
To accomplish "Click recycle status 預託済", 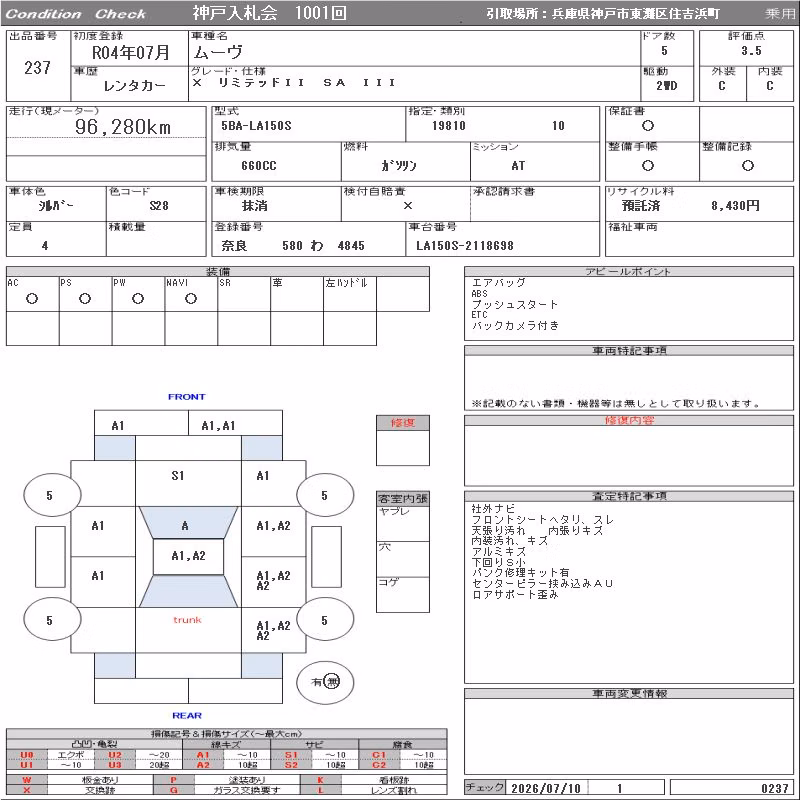I will point(641,206).
